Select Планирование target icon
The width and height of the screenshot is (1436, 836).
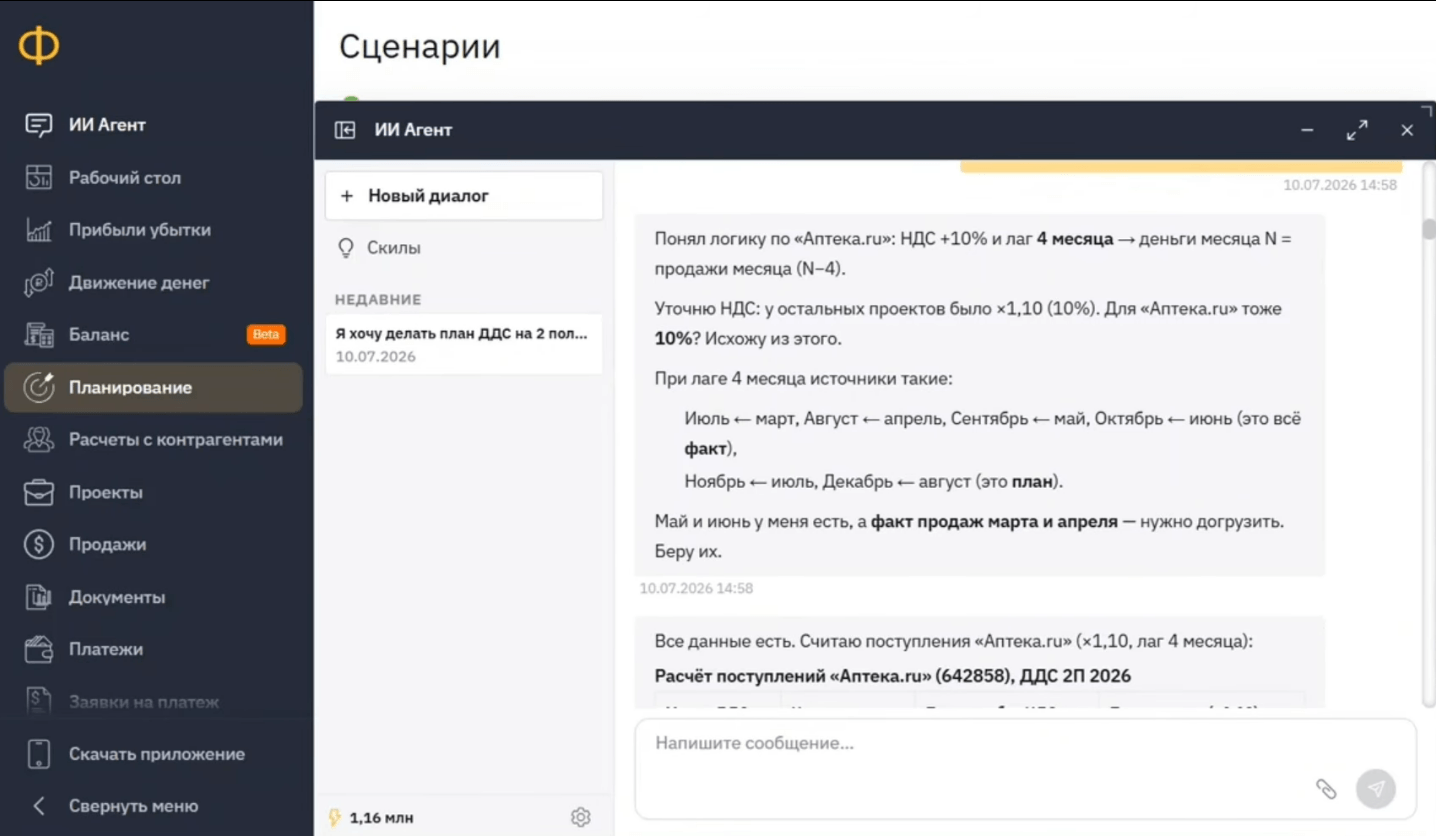tap(39, 387)
